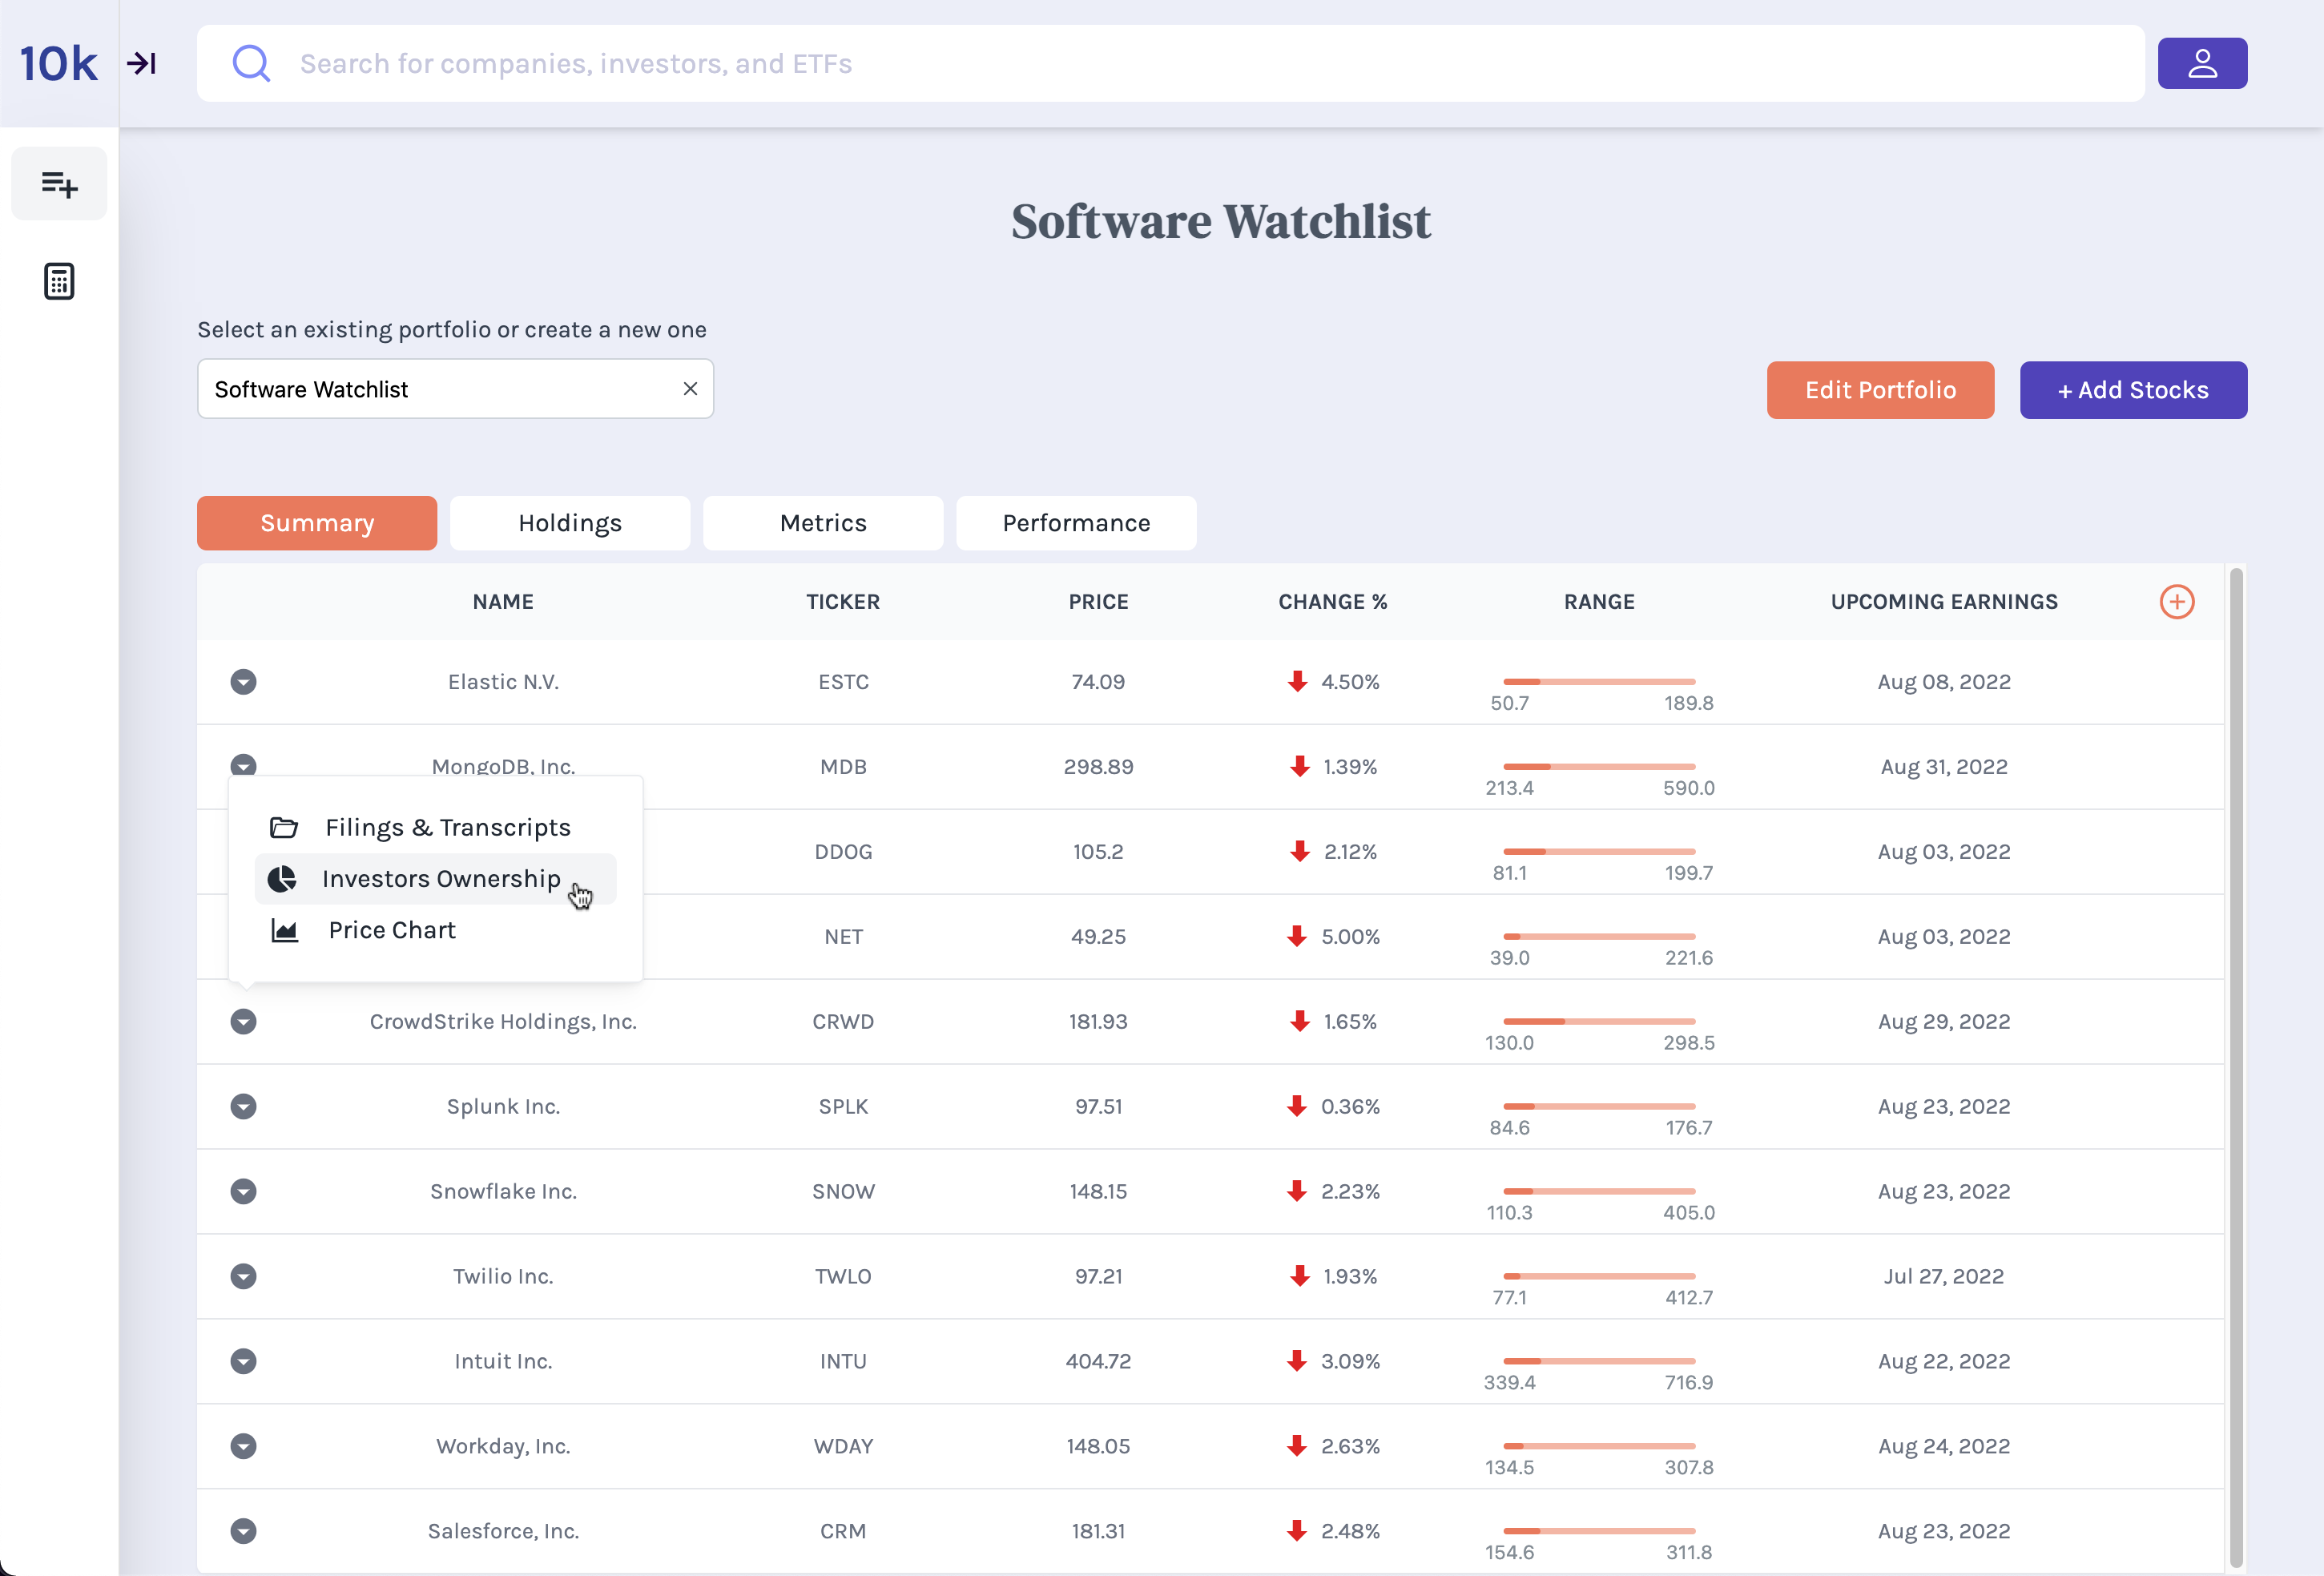Open the portfolio selector combo box
The height and width of the screenshot is (1576, 2324).
(x=455, y=389)
